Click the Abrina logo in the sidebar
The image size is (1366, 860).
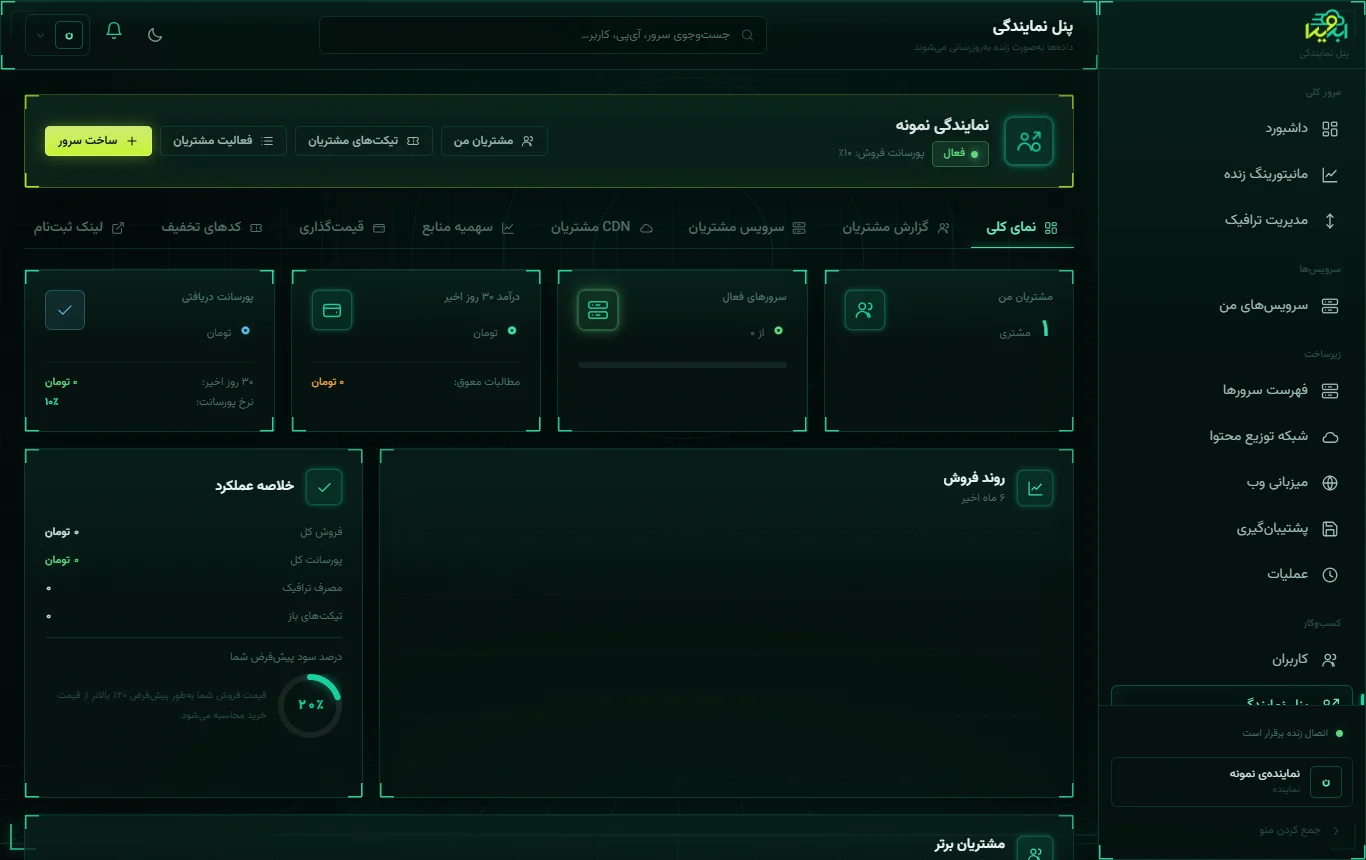1327,27
